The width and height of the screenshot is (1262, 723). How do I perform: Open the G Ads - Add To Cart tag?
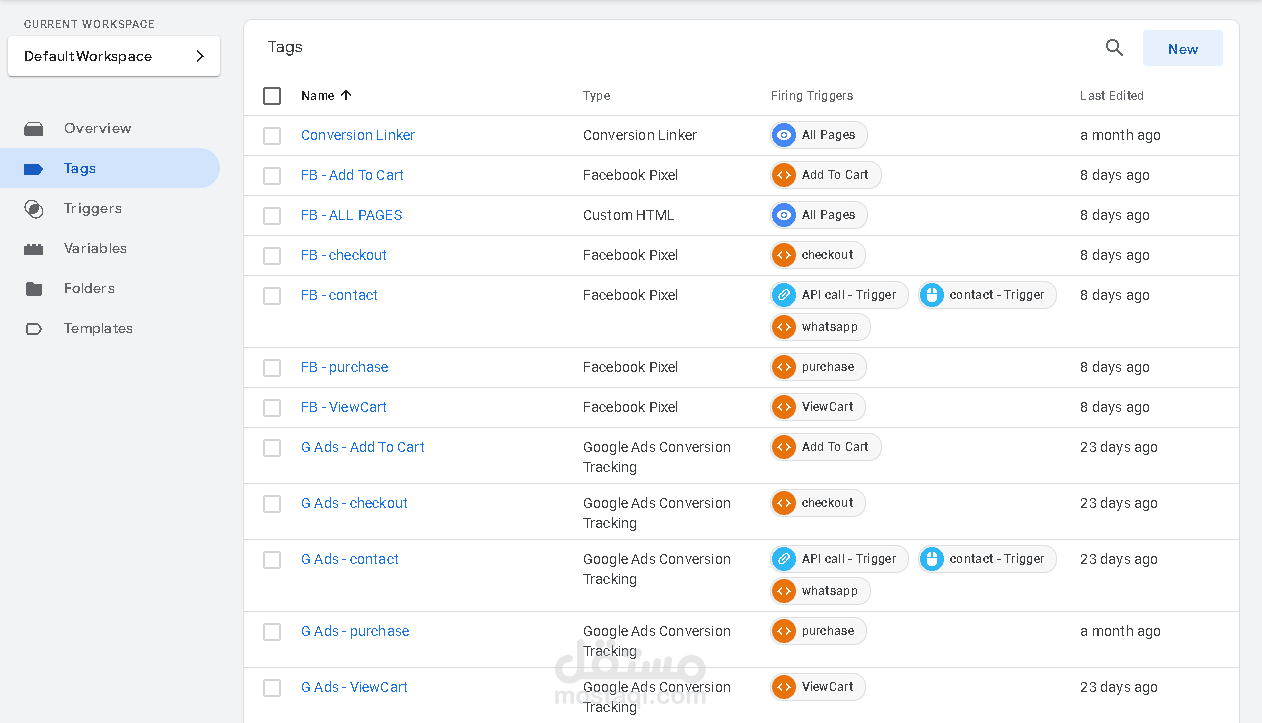363,447
